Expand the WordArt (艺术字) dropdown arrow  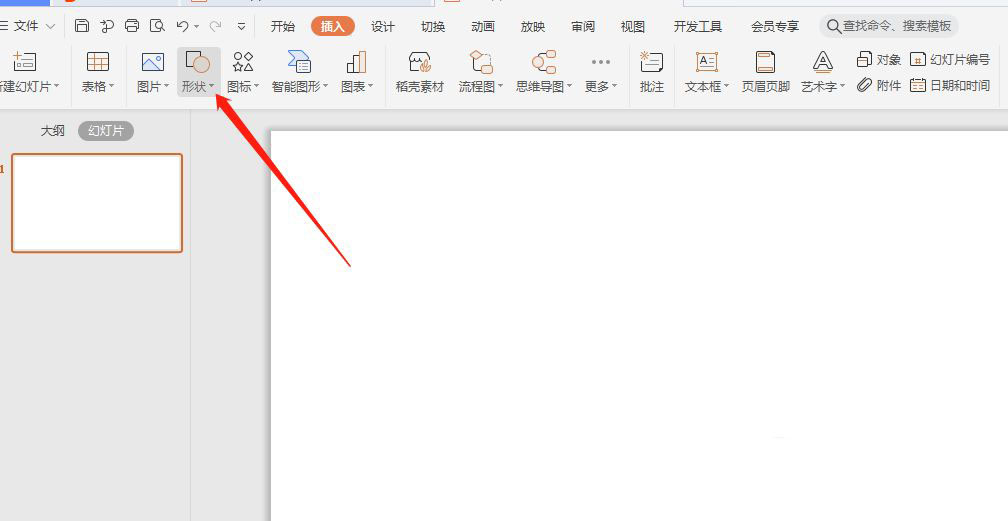point(842,86)
